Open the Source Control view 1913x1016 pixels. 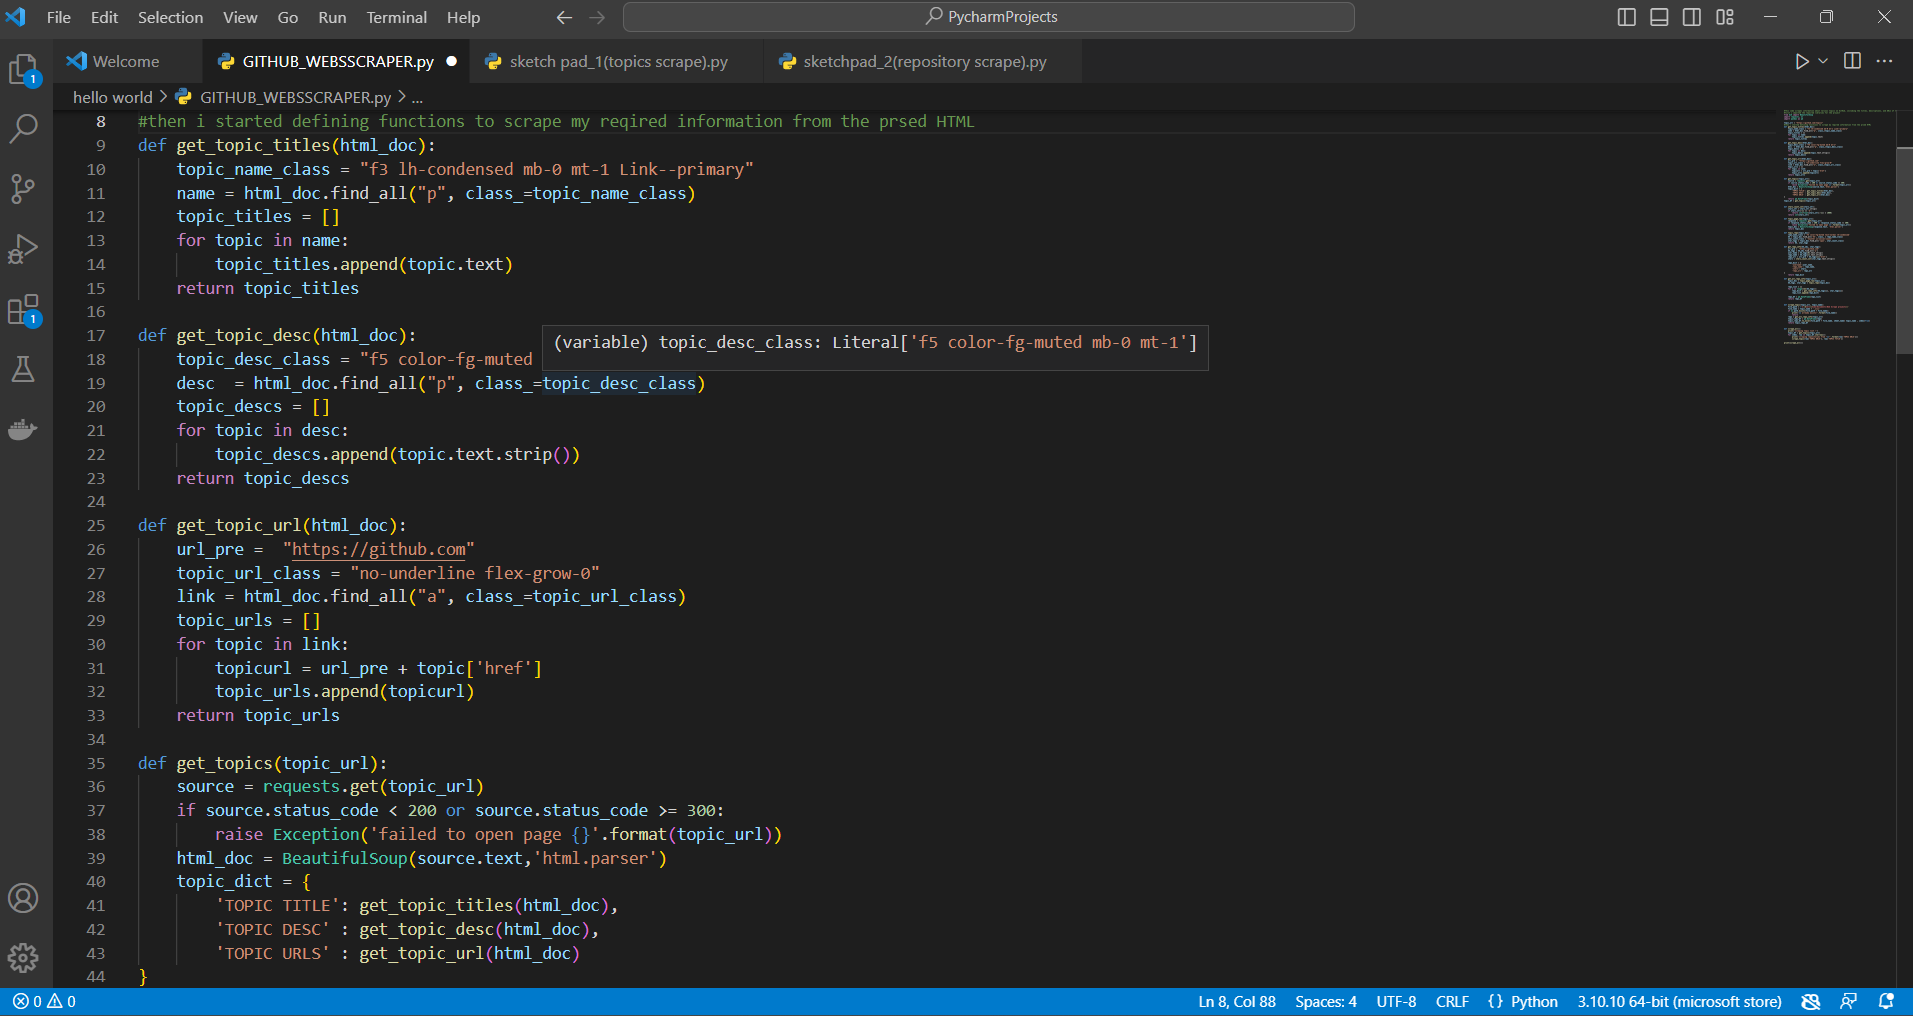[23, 188]
